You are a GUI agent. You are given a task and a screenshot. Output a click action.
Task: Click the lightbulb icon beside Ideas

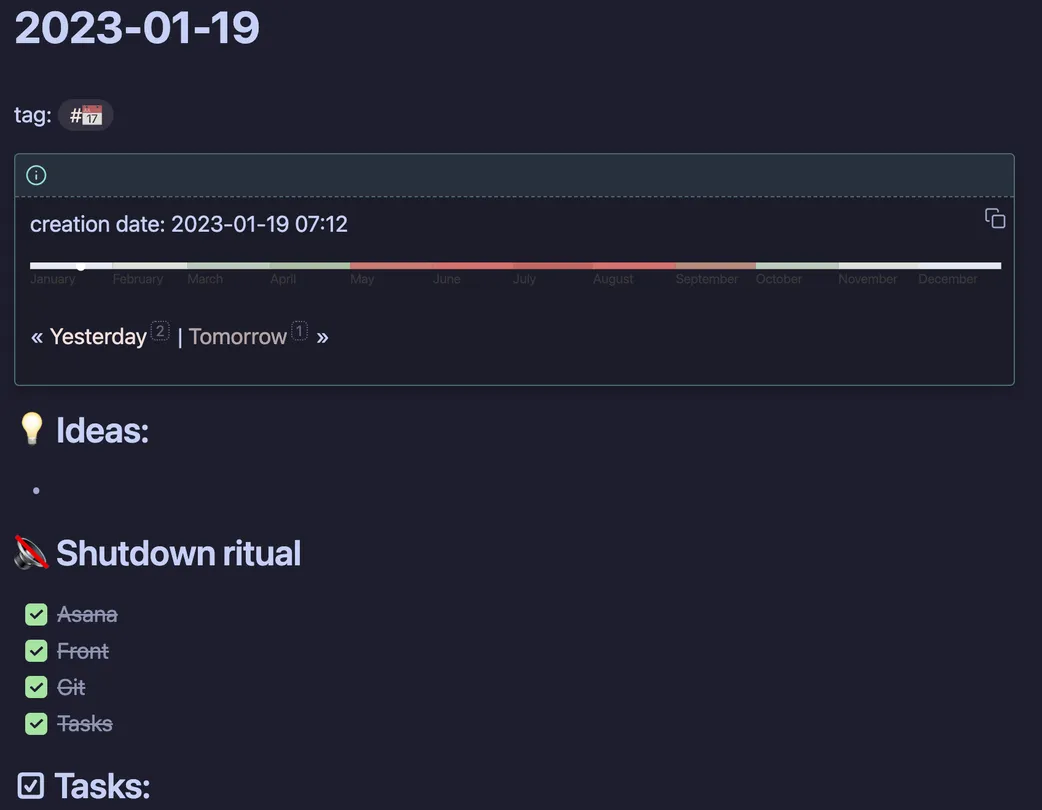pyautogui.click(x=32, y=430)
